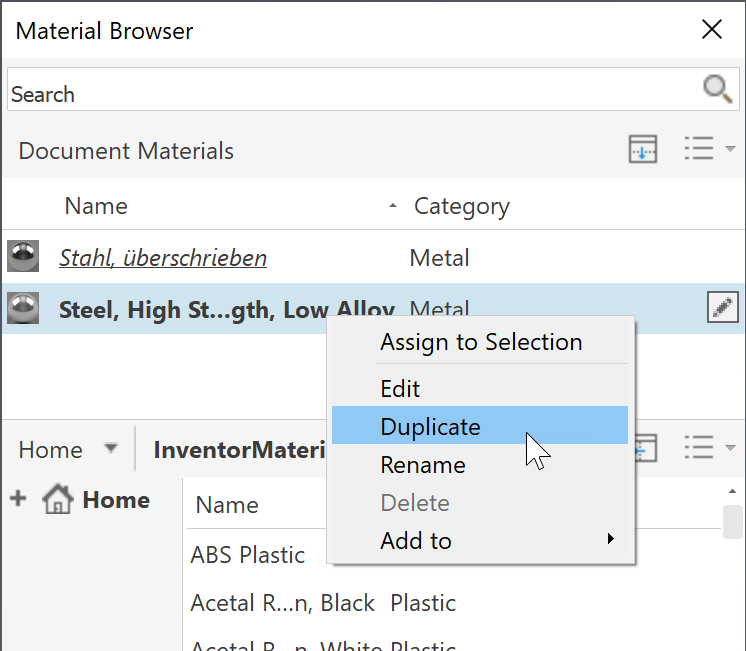The height and width of the screenshot is (651, 746).
Task: Click the pencil edit icon on the Steel row
Action: (x=722, y=307)
